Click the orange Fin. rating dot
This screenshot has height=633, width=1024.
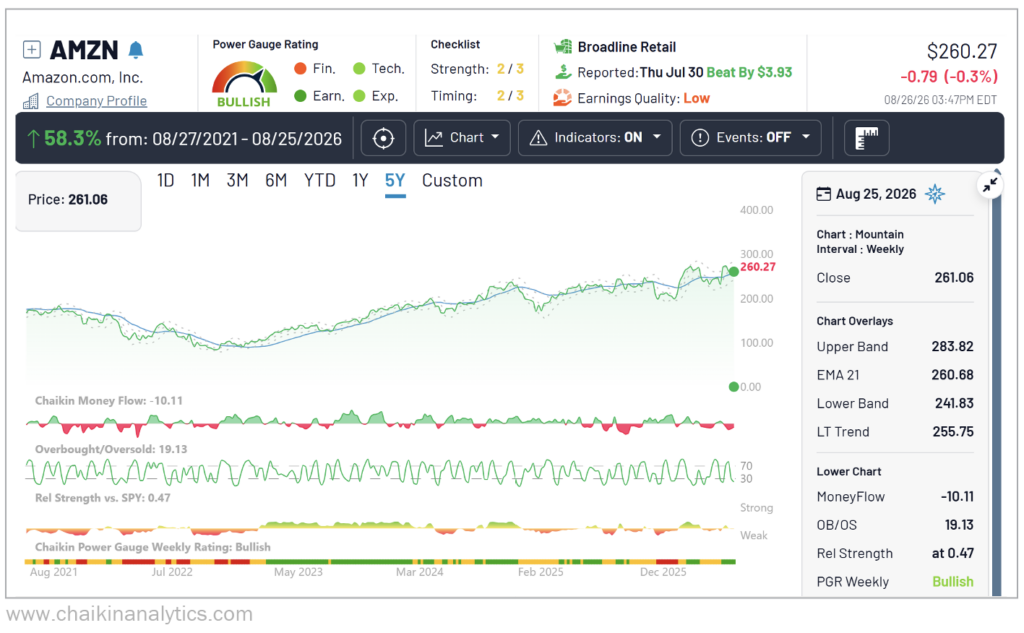(300, 69)
